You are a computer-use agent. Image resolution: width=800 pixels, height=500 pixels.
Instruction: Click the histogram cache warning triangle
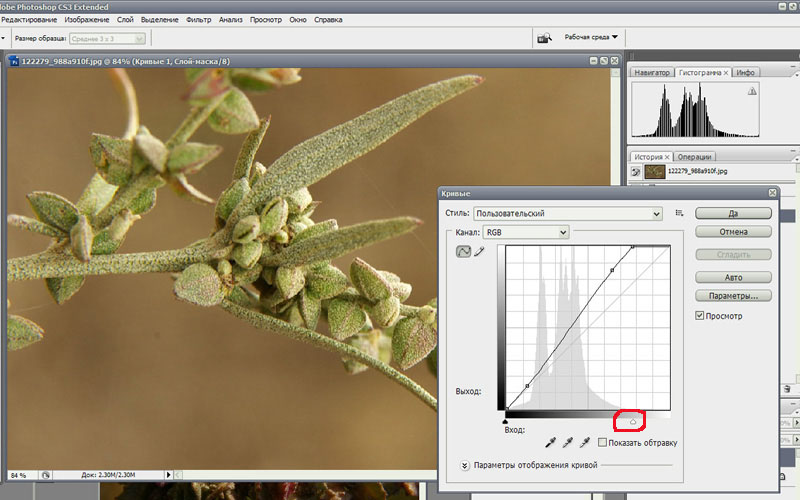point(752,91)
